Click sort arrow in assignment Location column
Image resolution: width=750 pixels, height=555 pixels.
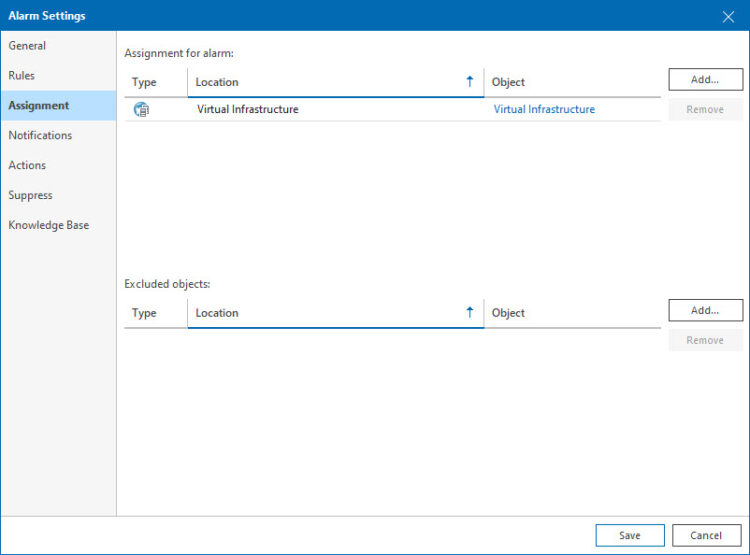[x=470, y=82]
